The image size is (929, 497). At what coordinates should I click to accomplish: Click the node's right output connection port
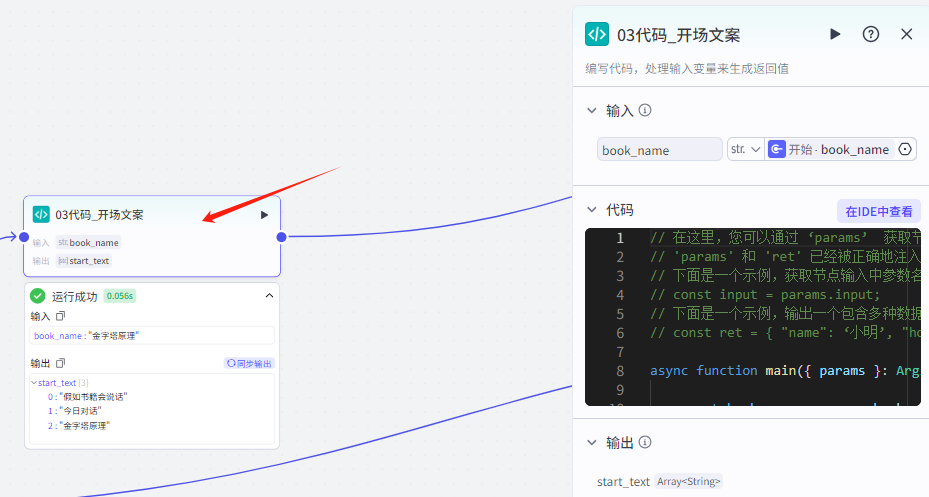click(x=281, y=237)
